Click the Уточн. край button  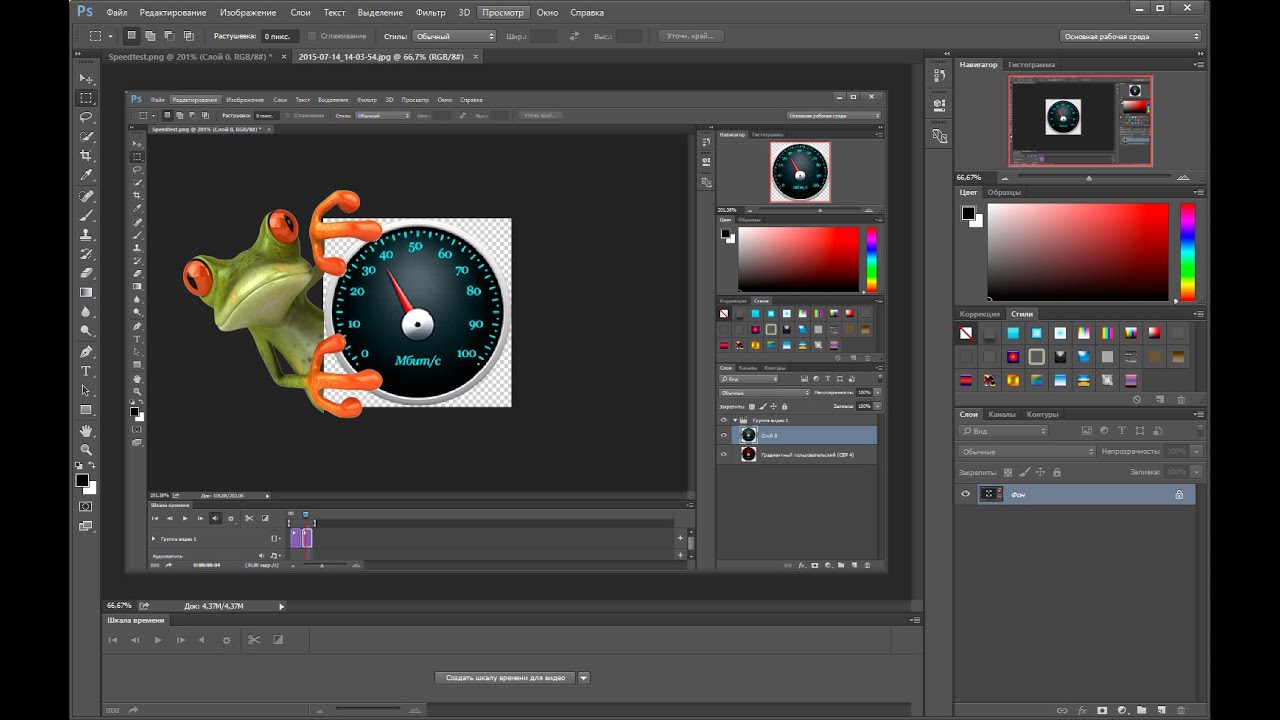click(690, 36)
